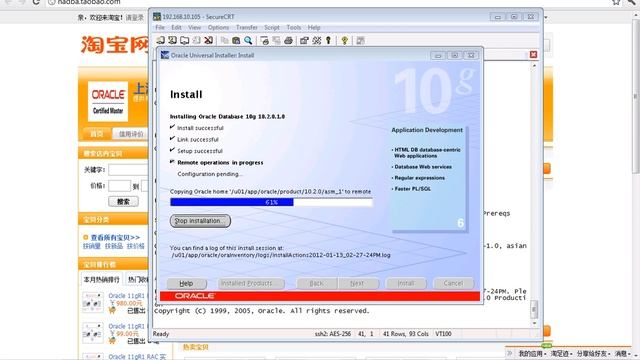The height and width of the screenshot is (360, 640).
Task: Click the Next button in Oracle installer
Action: 357,283
